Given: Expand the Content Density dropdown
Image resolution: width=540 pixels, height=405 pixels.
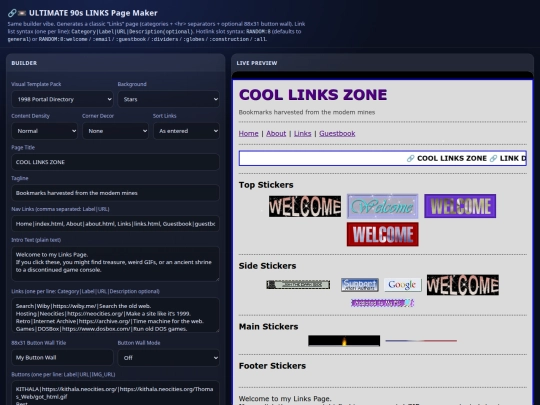Looking at the screenshot, I should pos(44,131).
